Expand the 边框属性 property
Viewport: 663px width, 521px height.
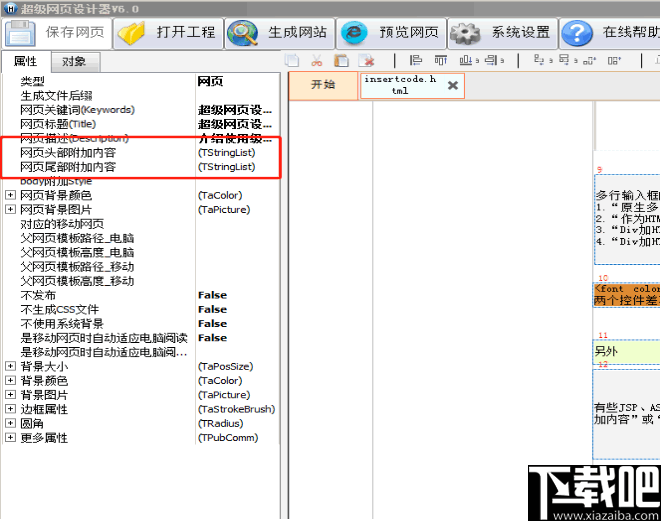click(10, 409)
